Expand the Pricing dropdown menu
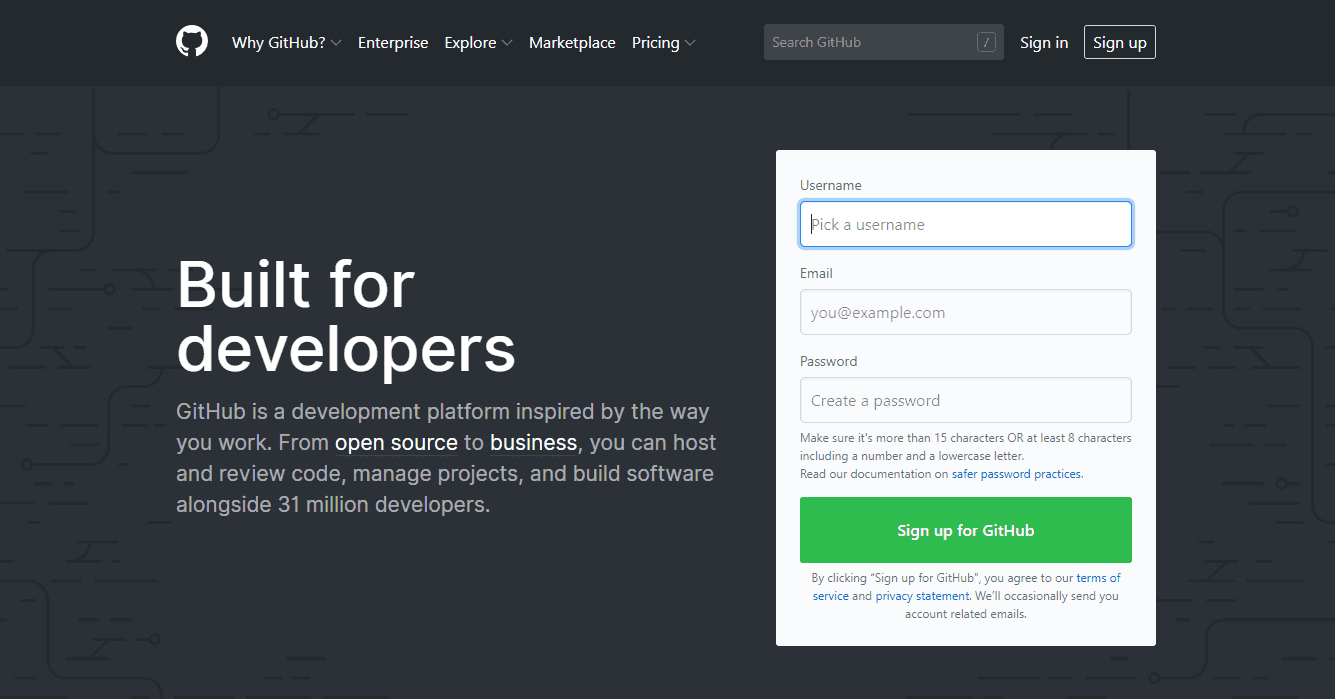1335x699 pixels. (x=663, y=42)
